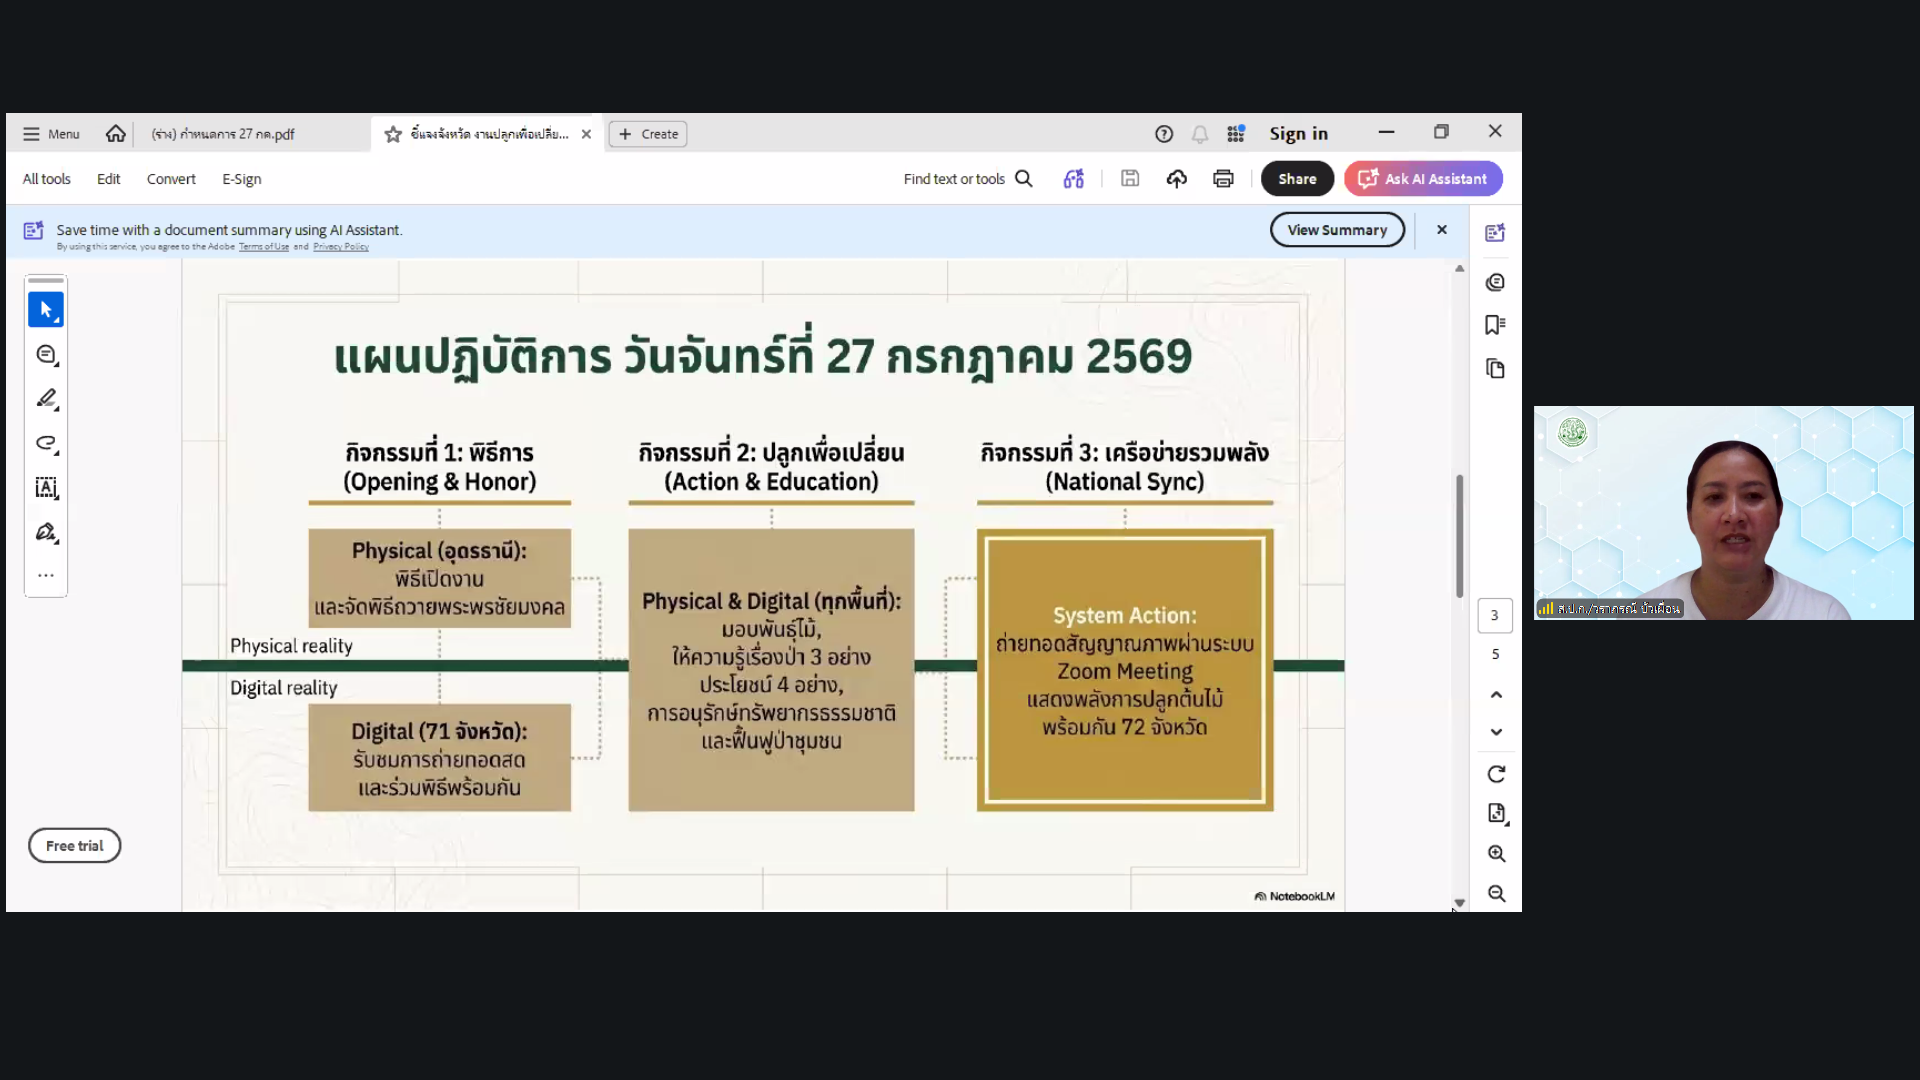Select the Fill and Sign tool
This screenshot has height=1080, width=1920.
point(46,532)
